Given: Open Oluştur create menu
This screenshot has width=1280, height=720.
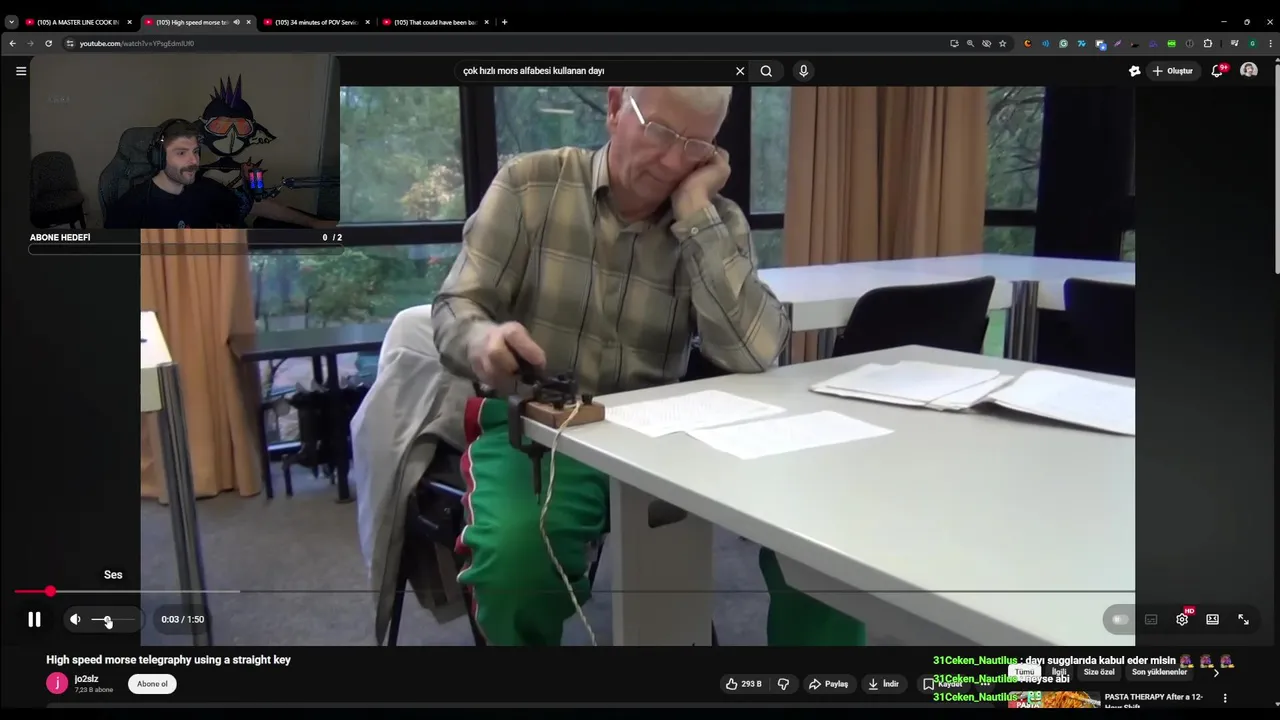Looking at the screenshot, I should [x=1172, y=71].
